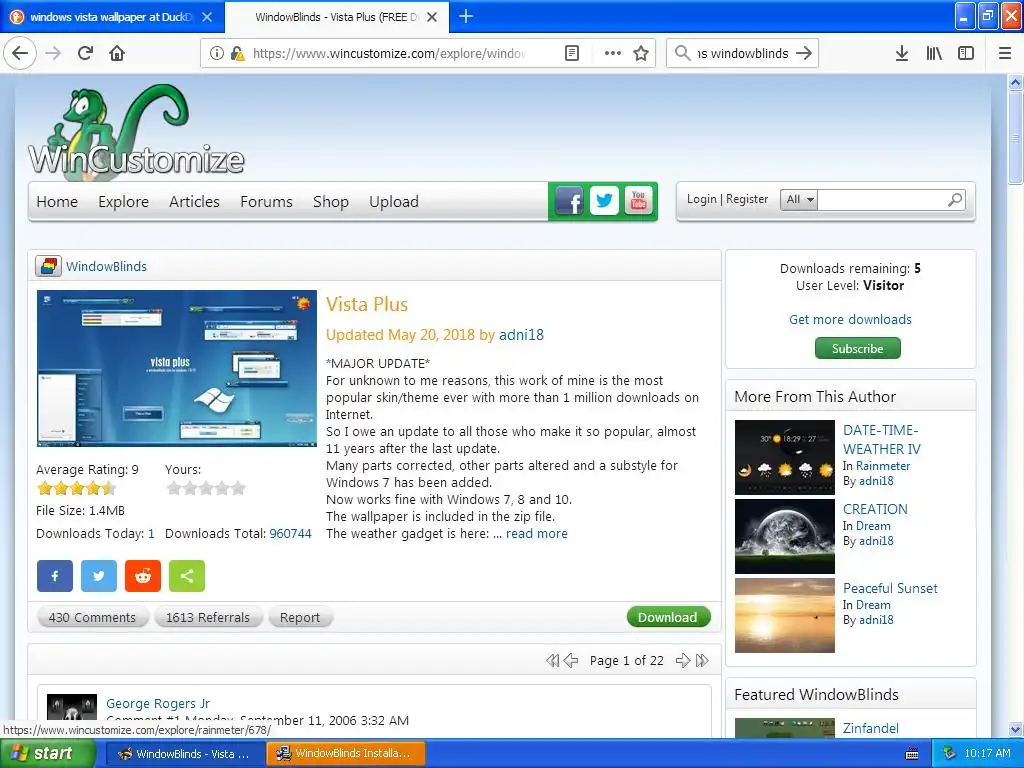Share Vista Plus on Facebook

pos(55,576)
